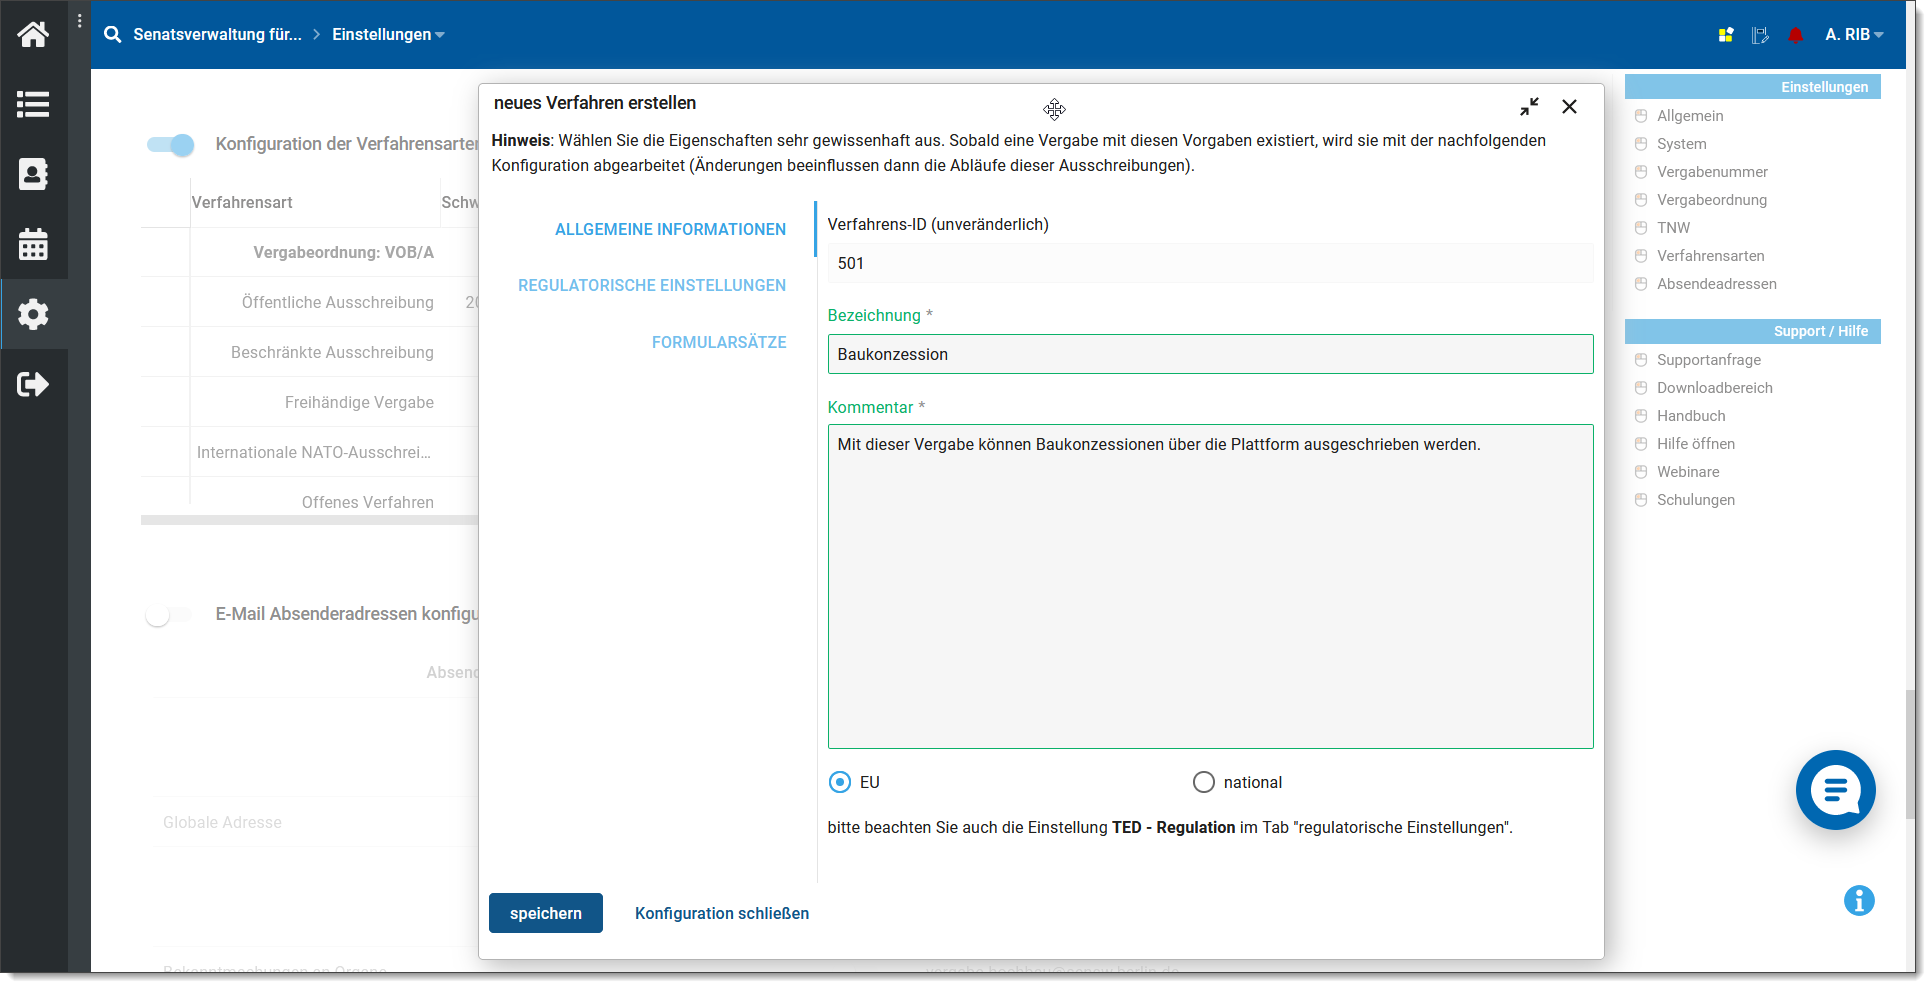This screenshot has width=1931, height=988.
Task: Expand the Einstellungen breadcrumb dropdown
Action: coord(388,34)
